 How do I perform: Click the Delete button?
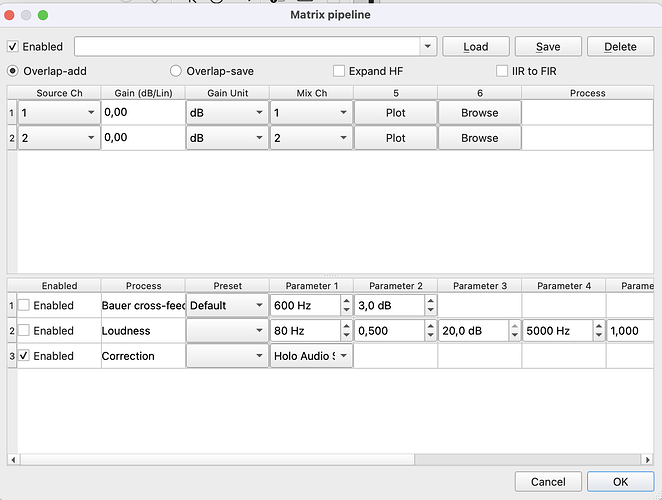pyautogui.click(x=620, y=46)
